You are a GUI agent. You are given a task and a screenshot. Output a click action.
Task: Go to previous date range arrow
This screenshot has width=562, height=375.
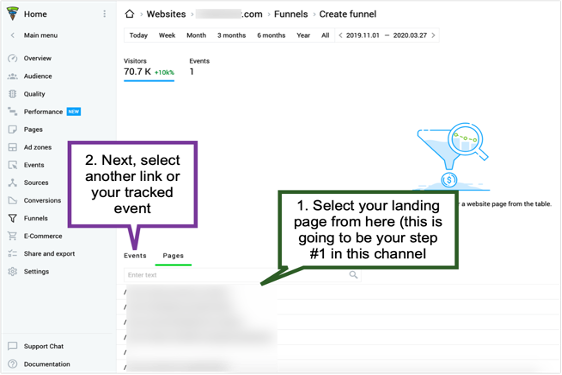(340, 35)
